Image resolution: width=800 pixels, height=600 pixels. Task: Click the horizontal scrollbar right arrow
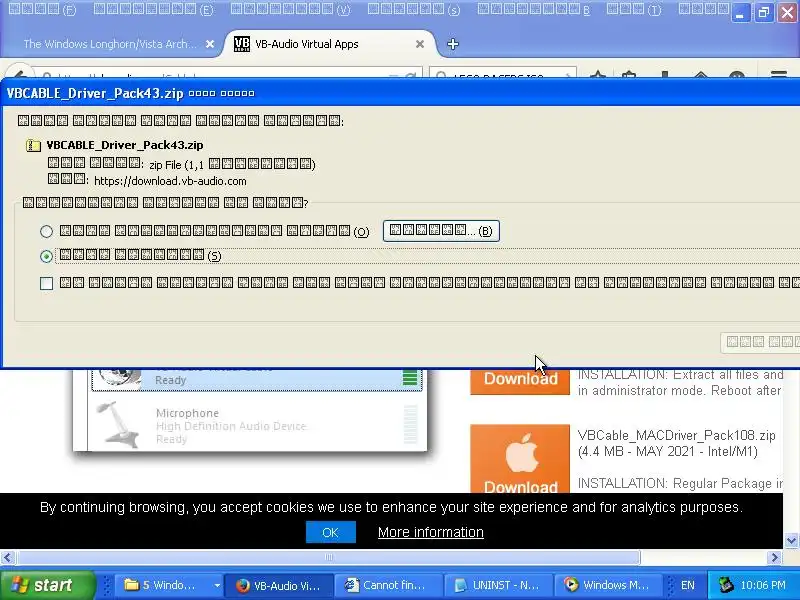point(774,557)
